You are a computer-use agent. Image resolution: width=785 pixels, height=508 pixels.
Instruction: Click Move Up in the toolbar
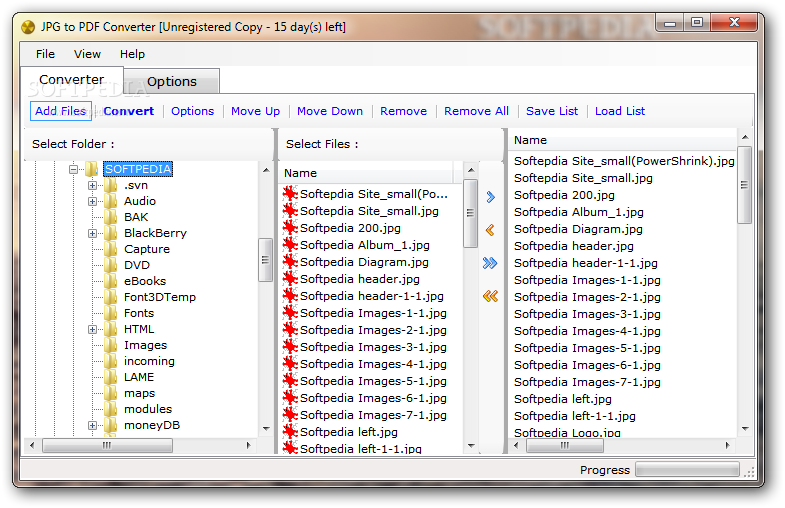click(x=255, y=111)
